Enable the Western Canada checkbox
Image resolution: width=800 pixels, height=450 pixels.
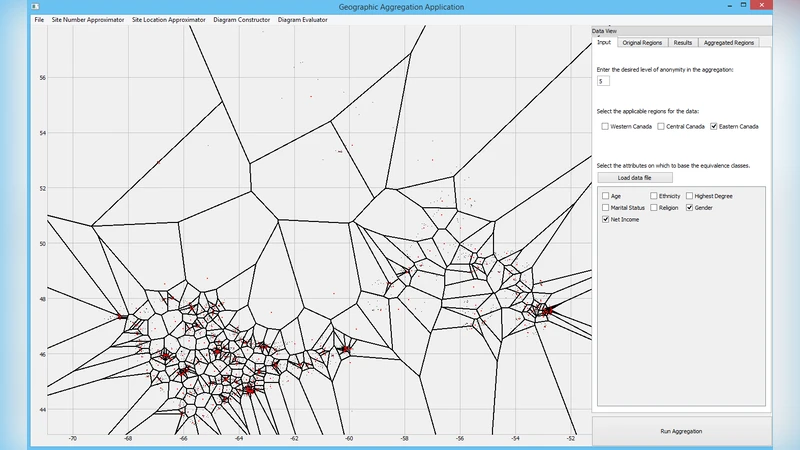click(x=605, y=127)
